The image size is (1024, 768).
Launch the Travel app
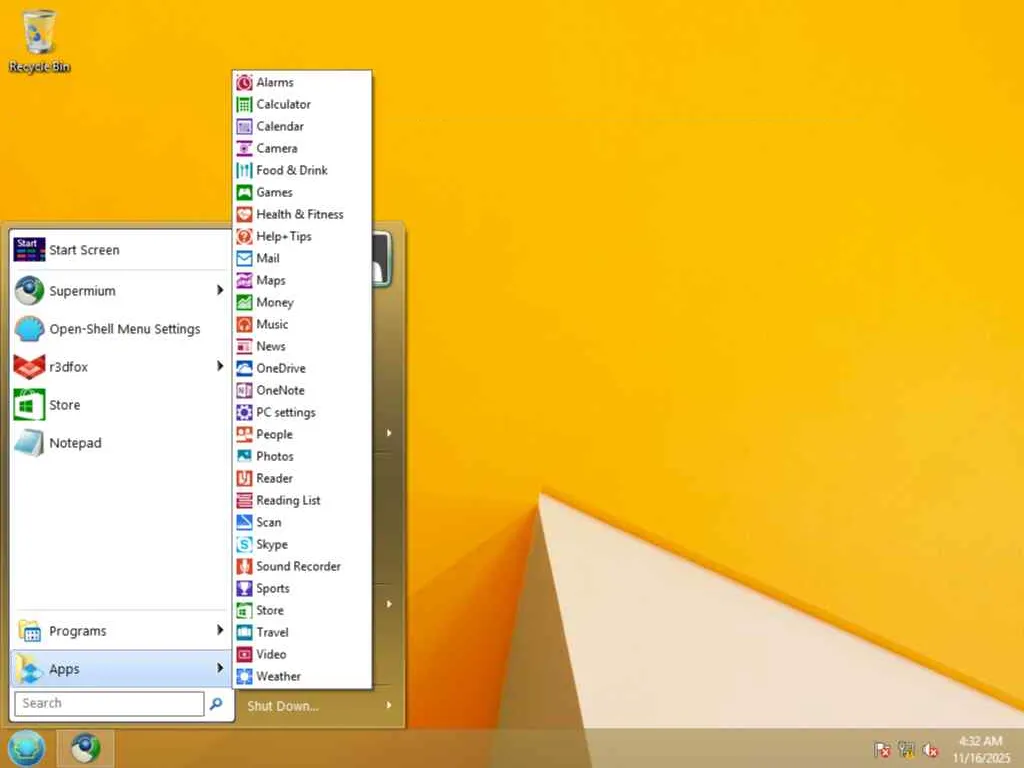[x=302, y=632]
